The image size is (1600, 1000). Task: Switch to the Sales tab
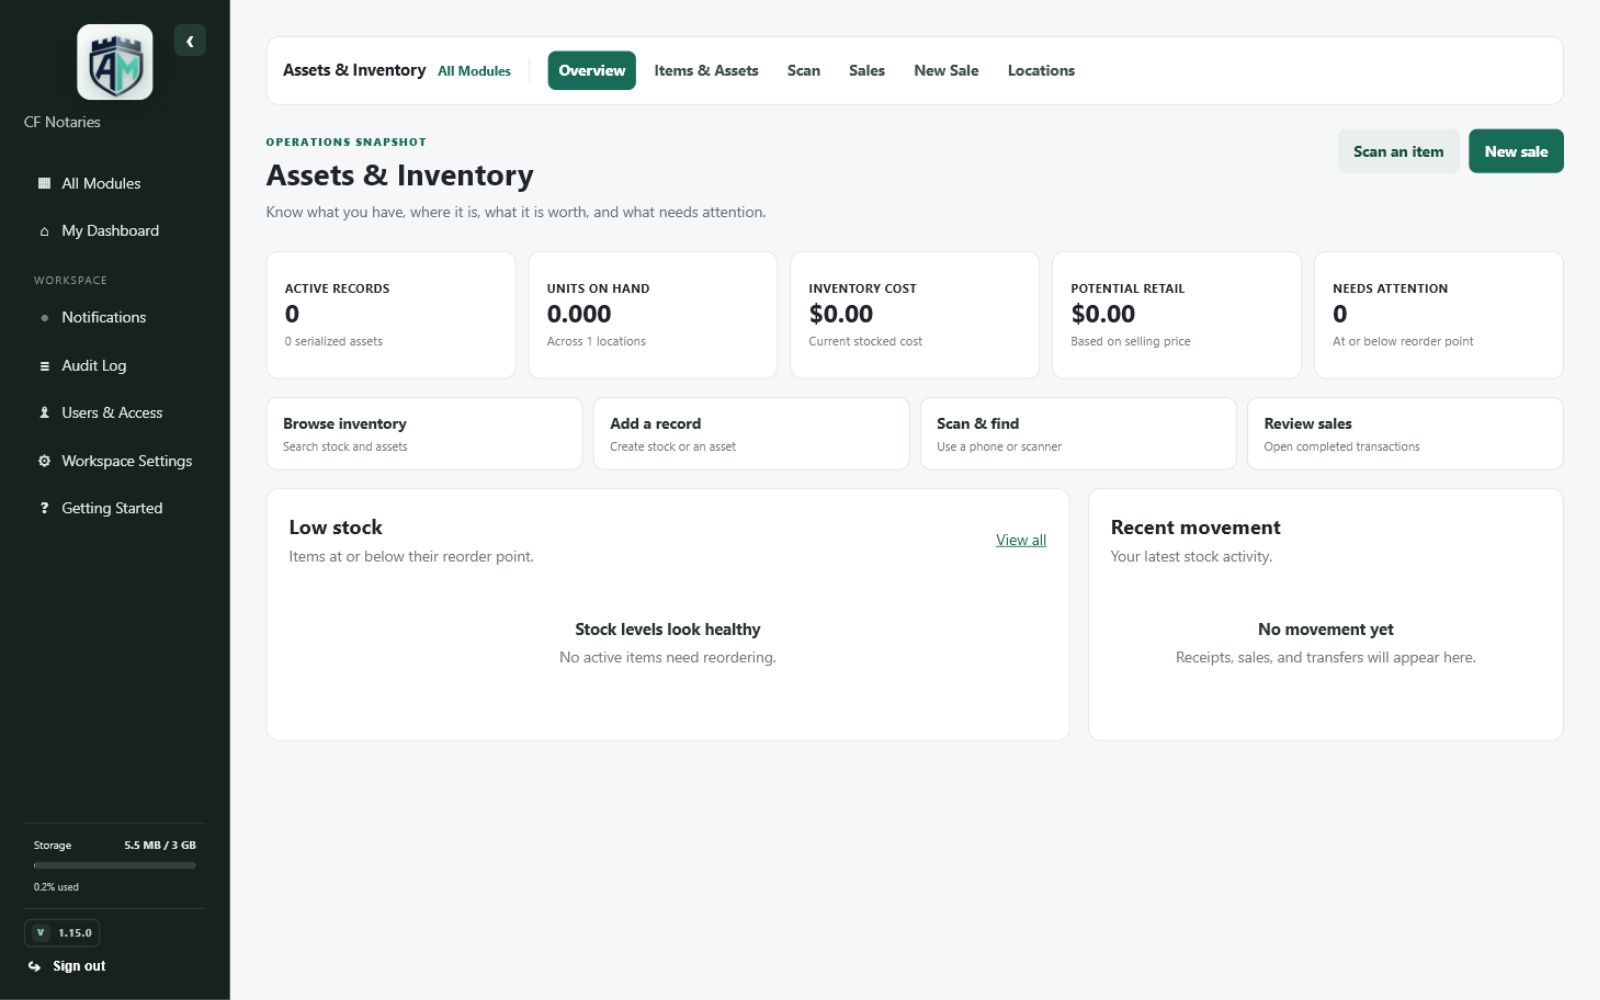pos(867,71)
